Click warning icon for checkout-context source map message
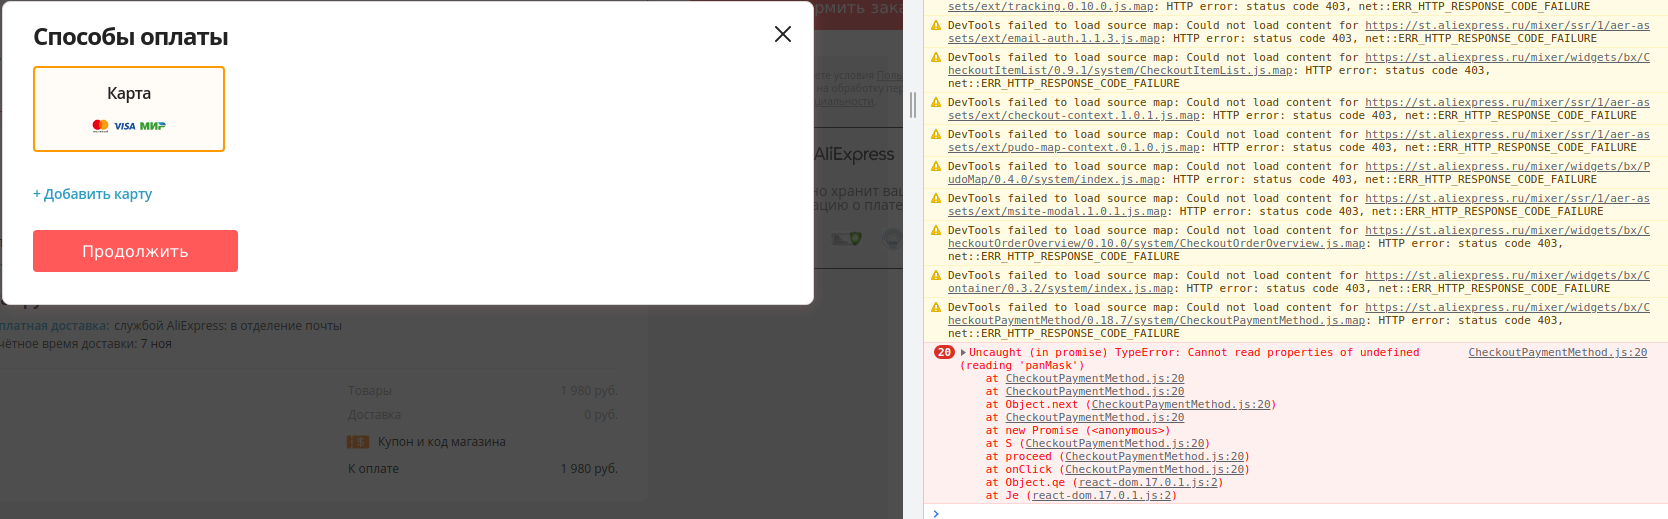 936,103
